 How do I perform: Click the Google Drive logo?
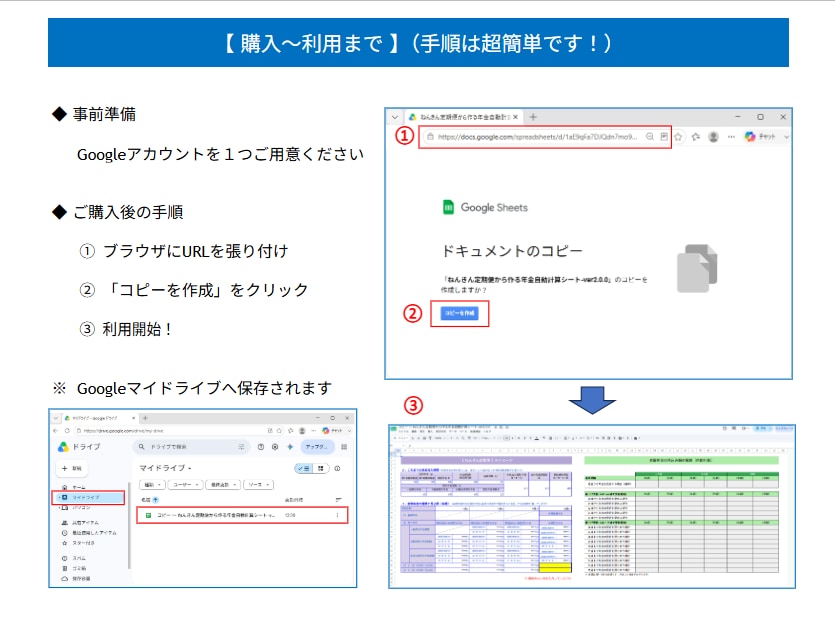(x=79, y=447)
